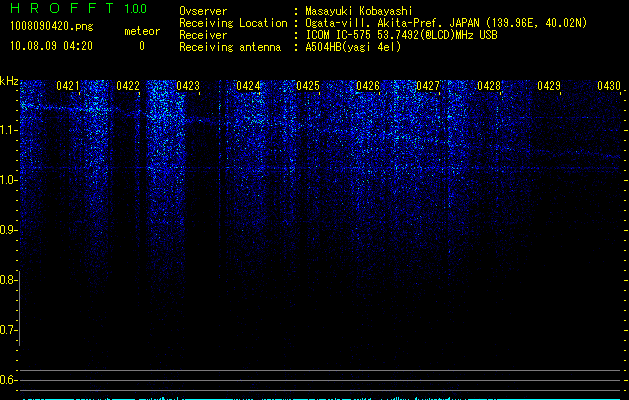
Task: Click the 0424 time marker
Action: coord(248,86)
